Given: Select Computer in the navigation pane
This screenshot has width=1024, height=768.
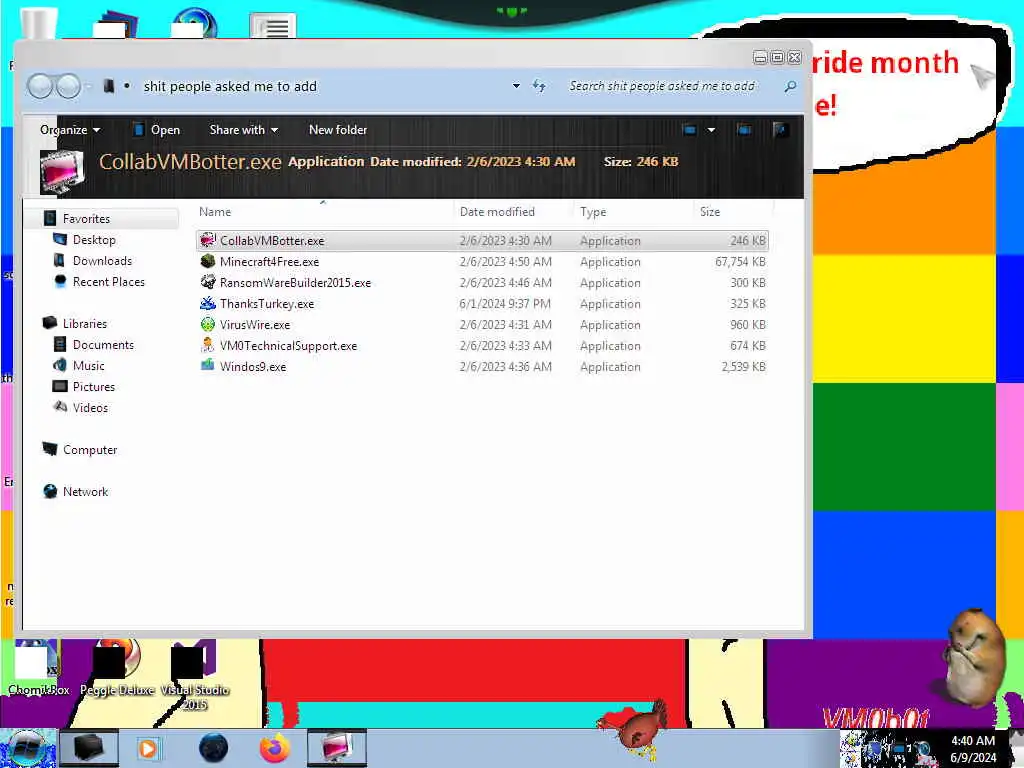Looking at the screenshot, I should point(89,449).
